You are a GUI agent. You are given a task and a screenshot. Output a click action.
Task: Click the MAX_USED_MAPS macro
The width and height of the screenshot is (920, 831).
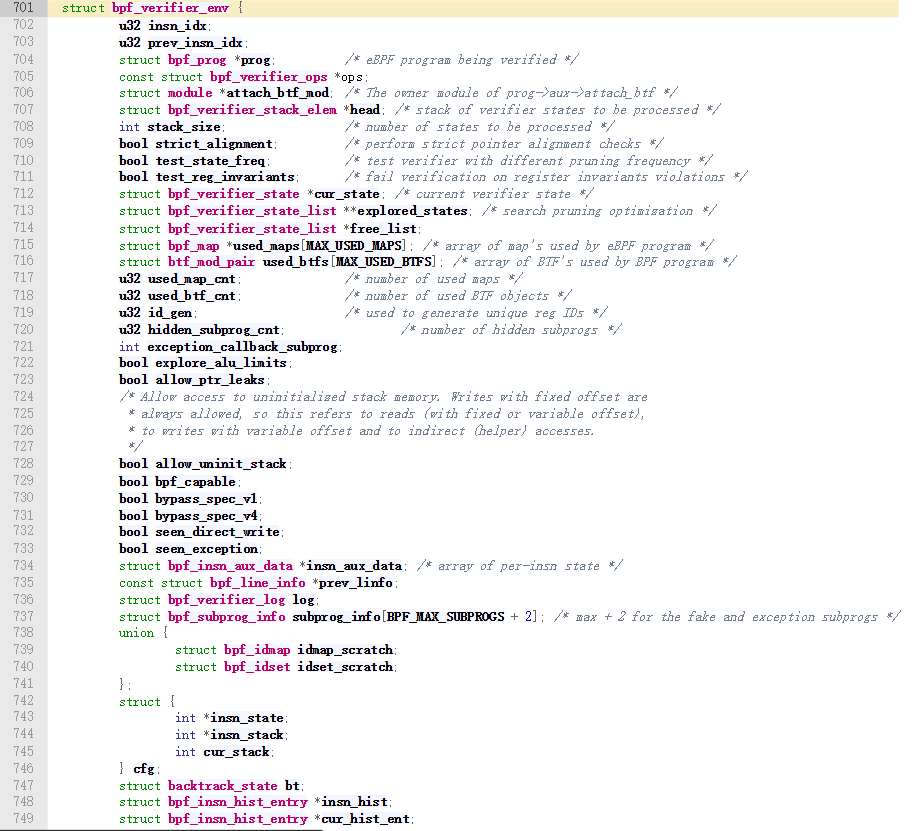pyautogui.click(x=354, y=246)
